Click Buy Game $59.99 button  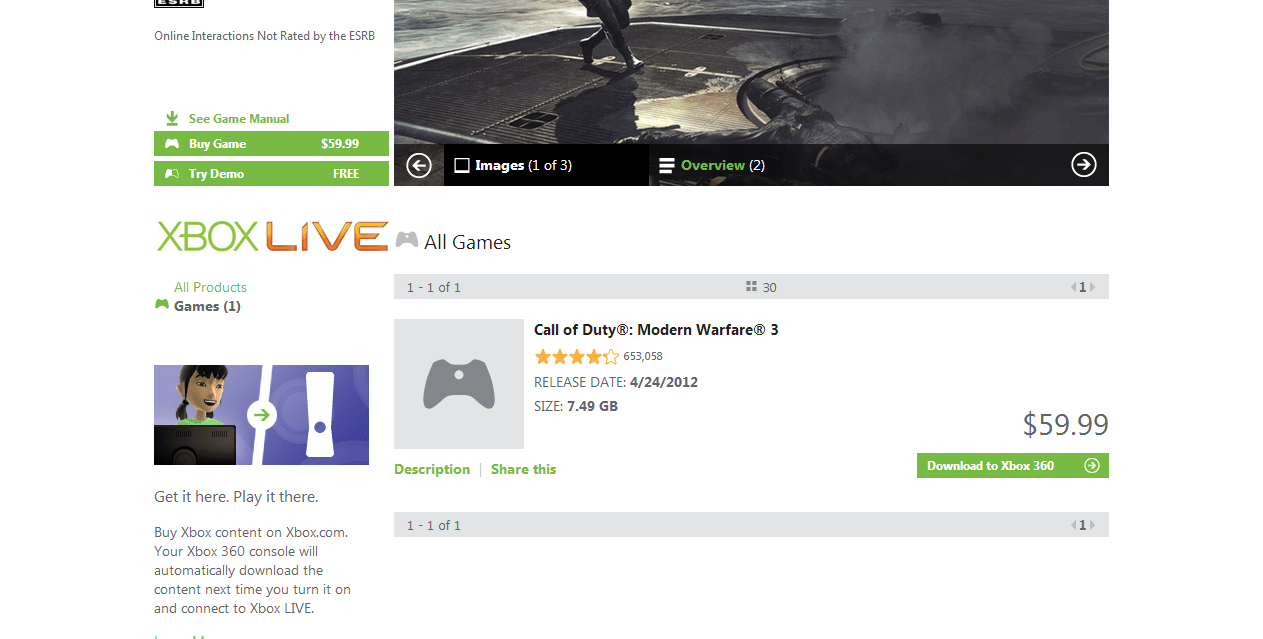coord(271,143)
